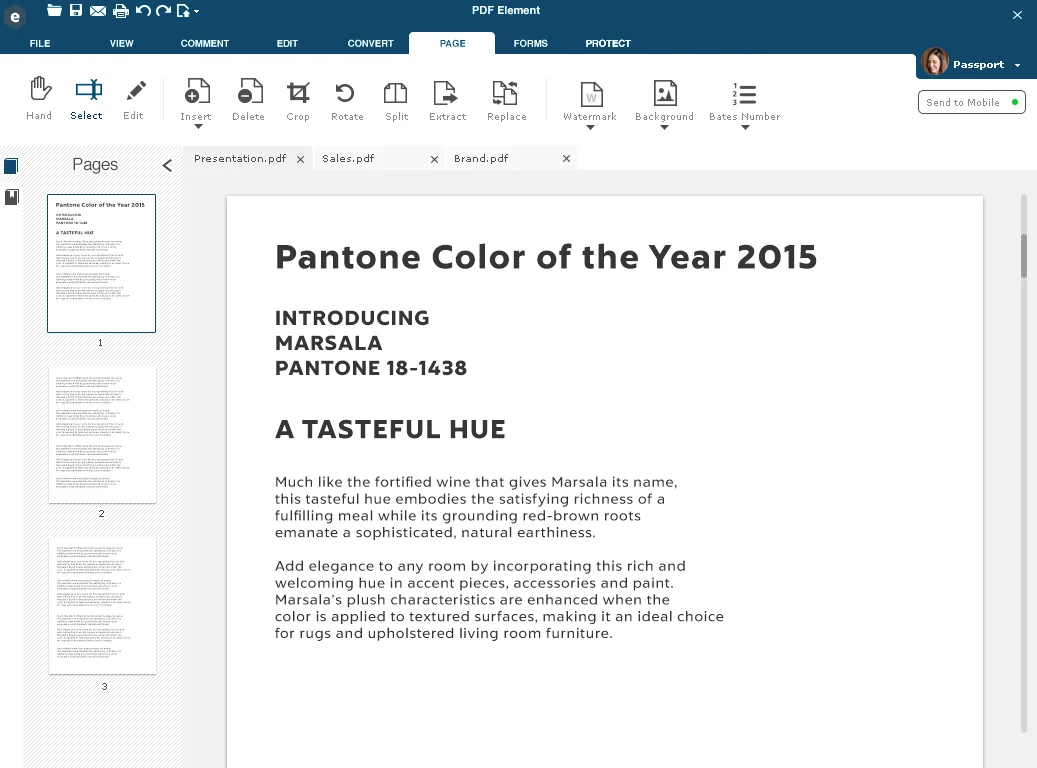
Task: Click the print icon in title bar
Action: [x=120, y=11]
